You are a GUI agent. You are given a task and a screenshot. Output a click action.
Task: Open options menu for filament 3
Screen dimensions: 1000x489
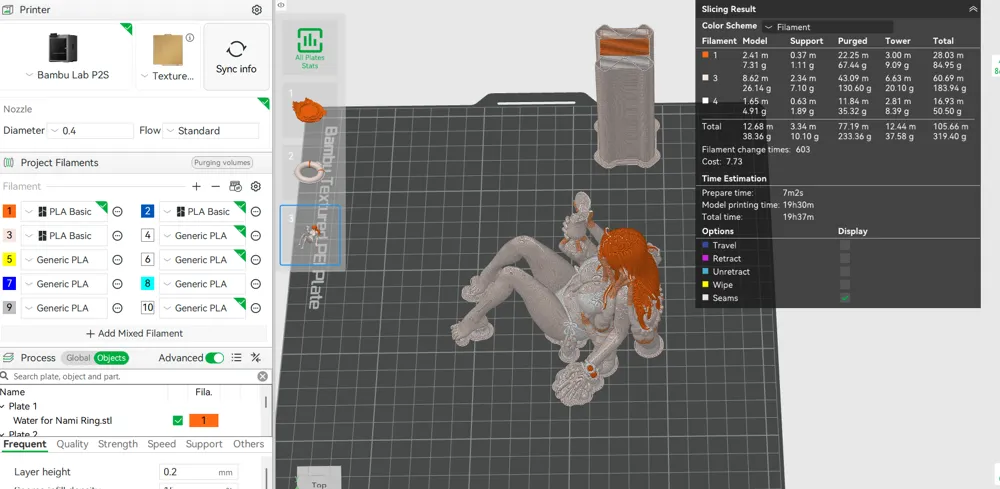point(117,236)
